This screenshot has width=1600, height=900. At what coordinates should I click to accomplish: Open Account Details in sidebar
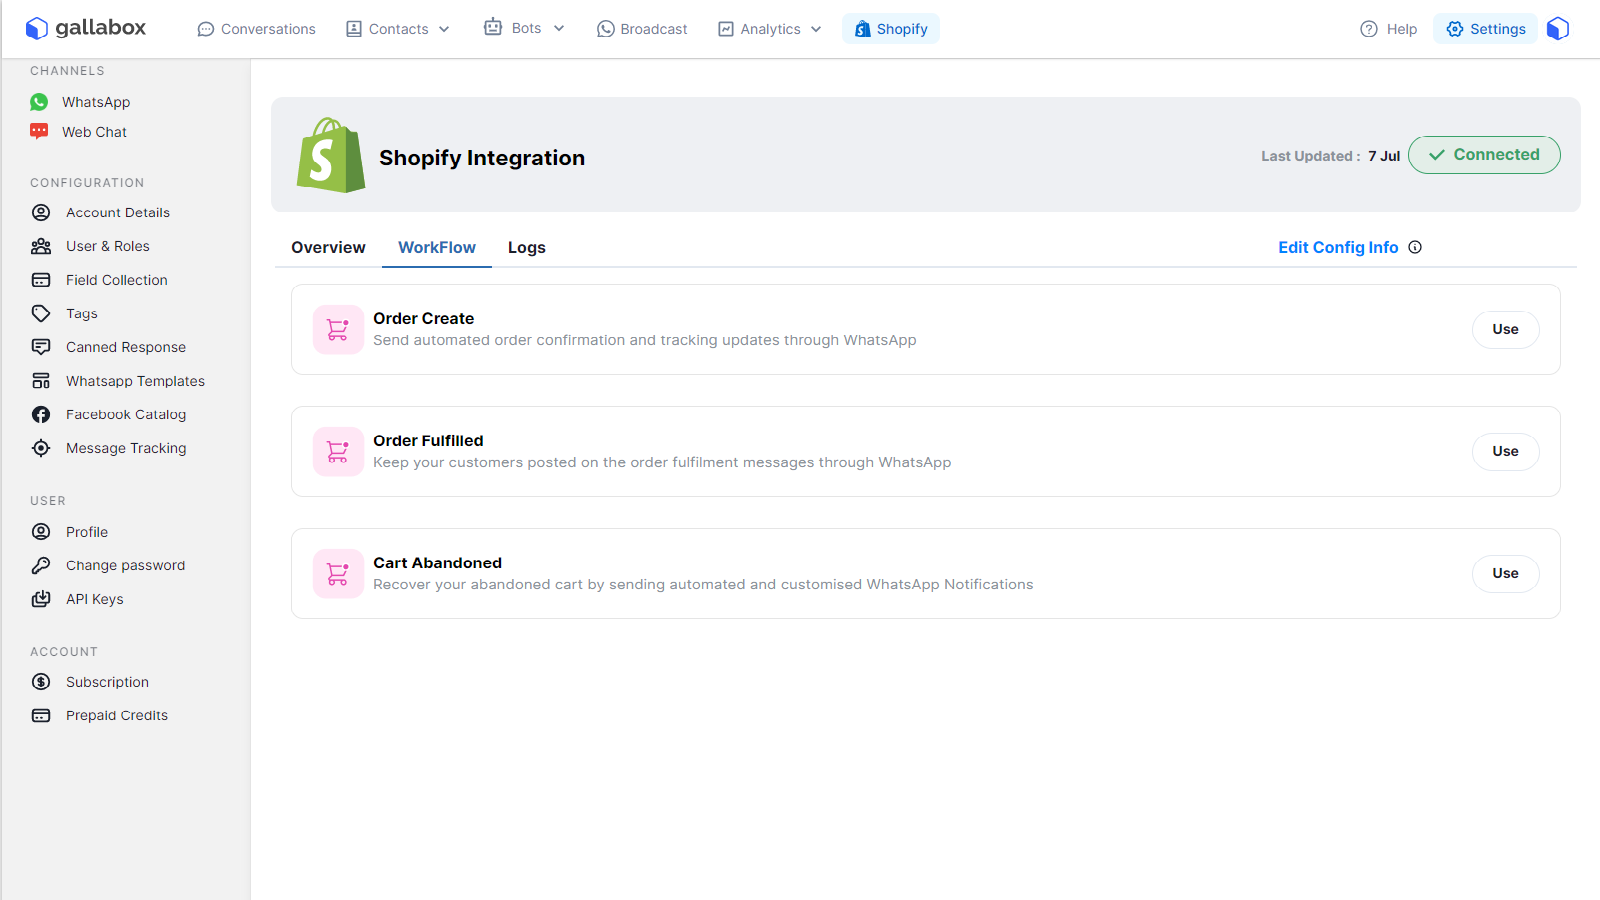click(x=118, y=212)
